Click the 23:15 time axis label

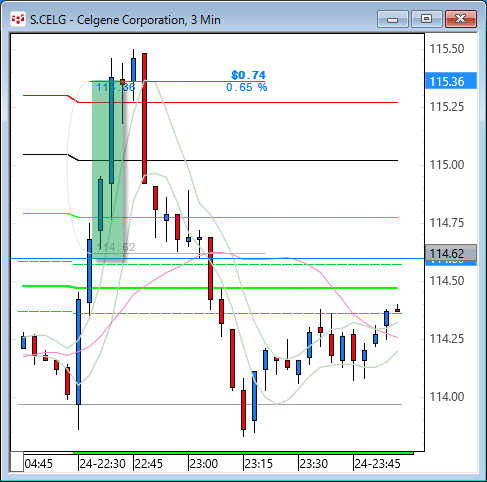pos(259,464)
